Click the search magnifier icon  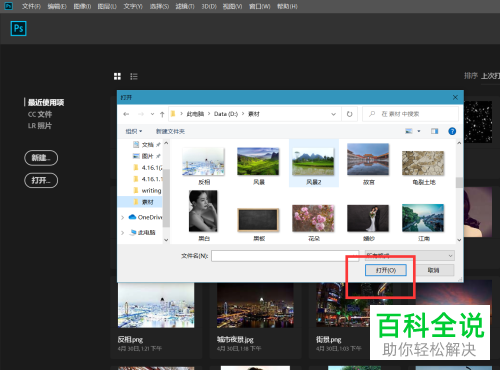[372, 114]
